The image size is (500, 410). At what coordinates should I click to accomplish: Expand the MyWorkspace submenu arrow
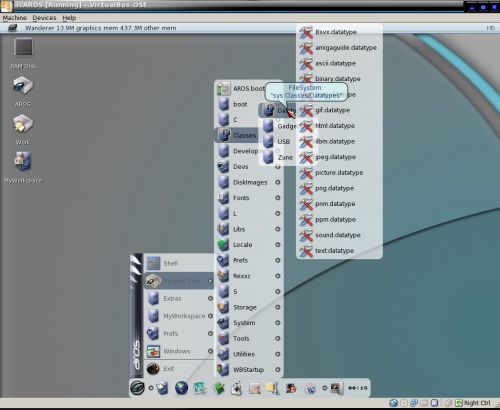pyautogui.click(x=210, y=316)
